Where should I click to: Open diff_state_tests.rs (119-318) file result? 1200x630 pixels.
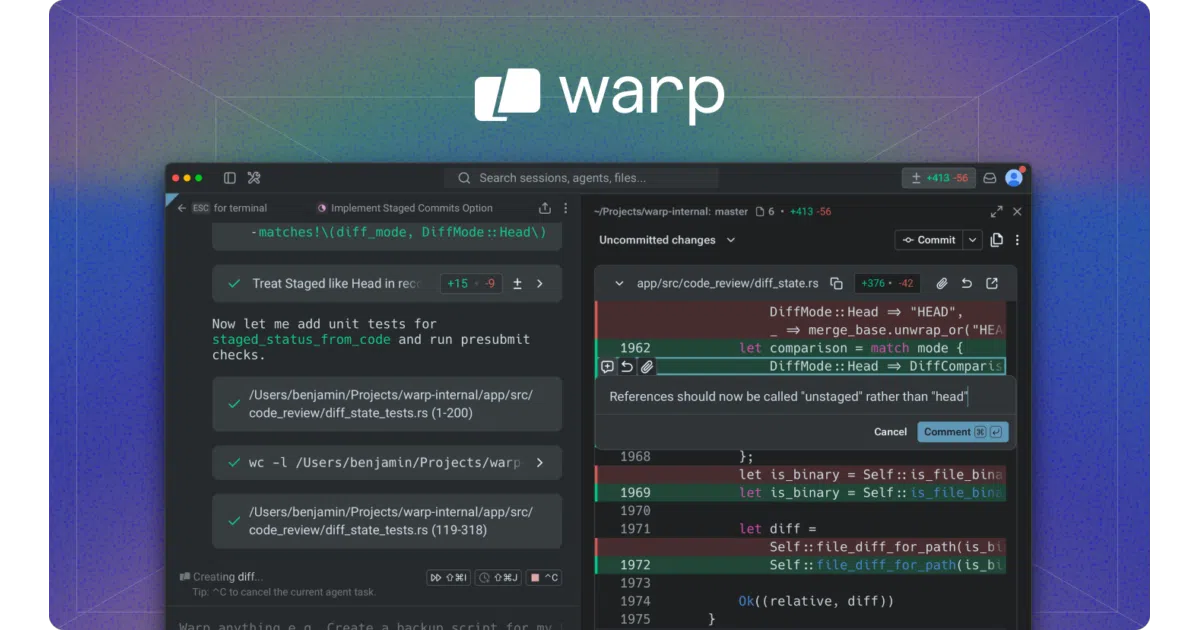click(x=387, y=521)
